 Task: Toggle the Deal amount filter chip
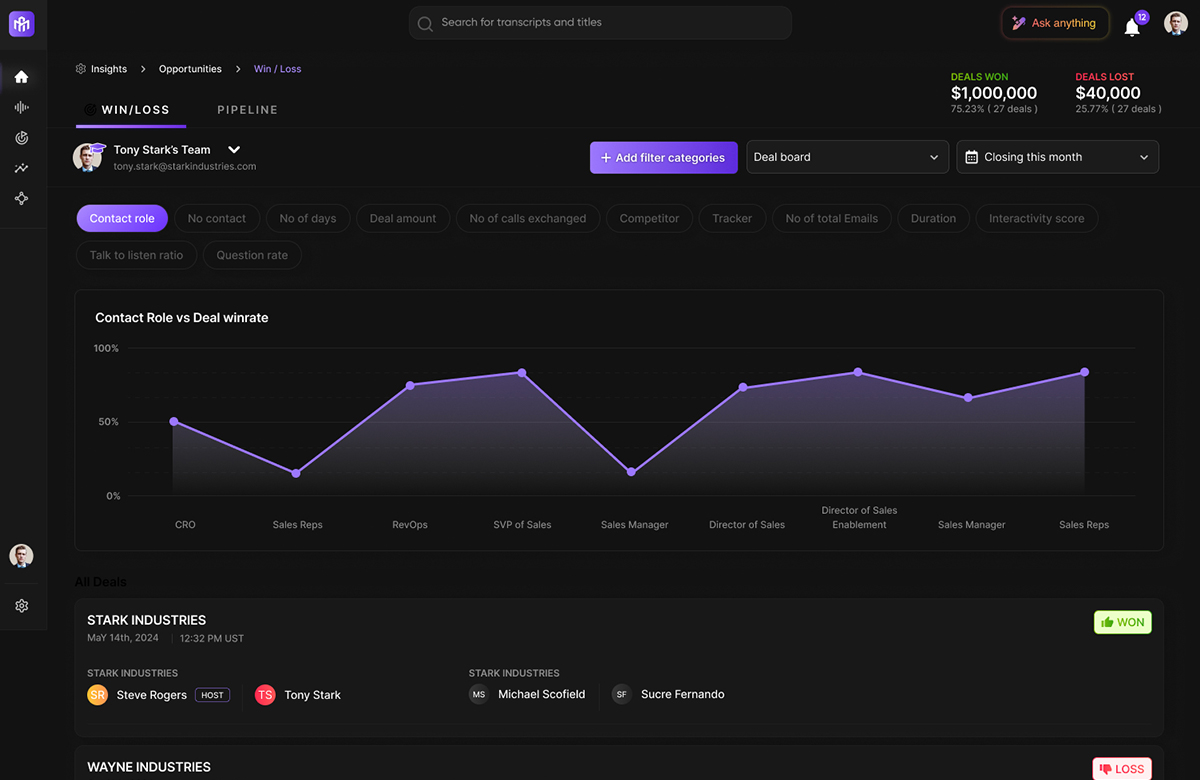pos(403,218)
